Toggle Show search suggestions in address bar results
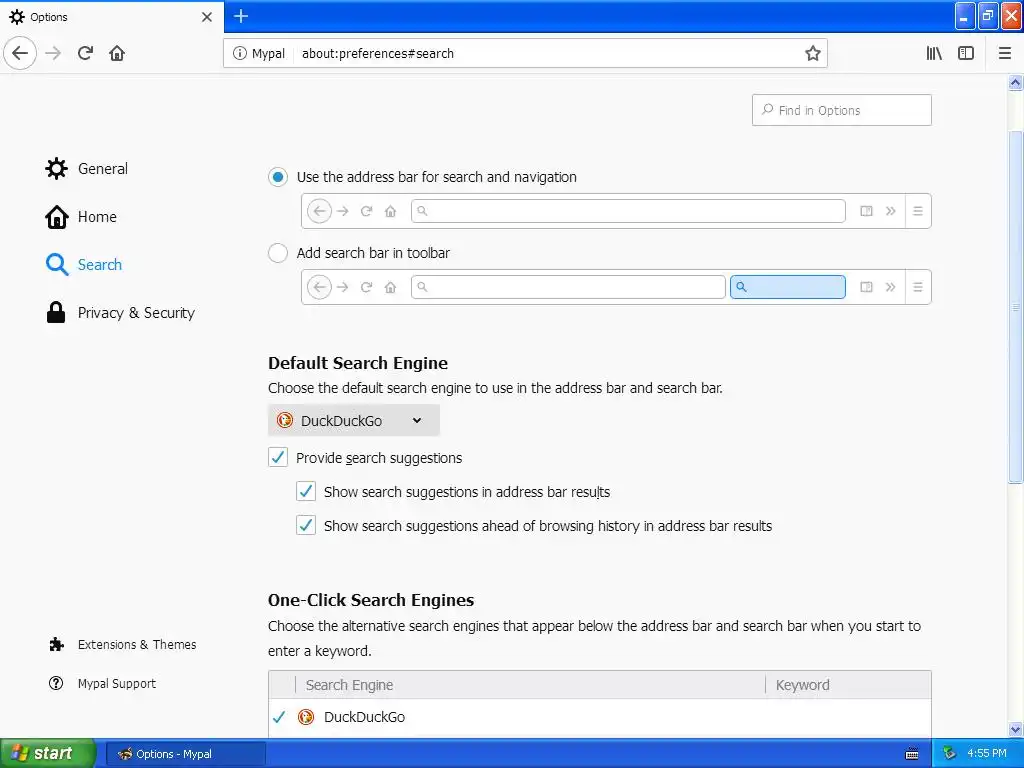1024x768 pixels. pyautogui.click(x=306, y=491)
